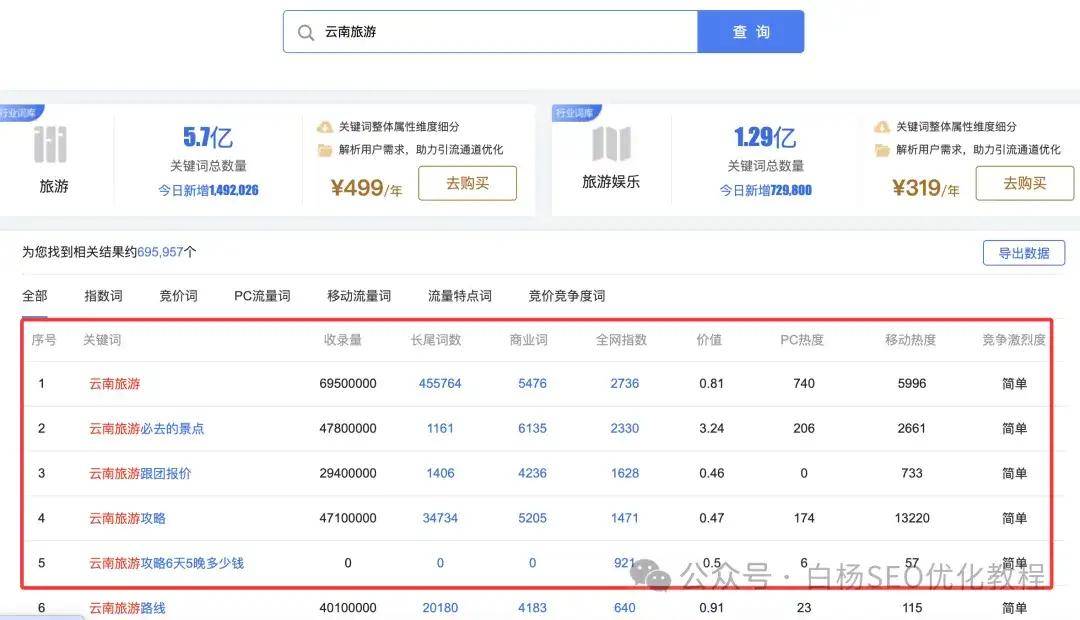Viewport: 1080px width, 620px height.
Task: Click mobile heat value 13220
Action: pyautogui.click(x=912, y=518)
